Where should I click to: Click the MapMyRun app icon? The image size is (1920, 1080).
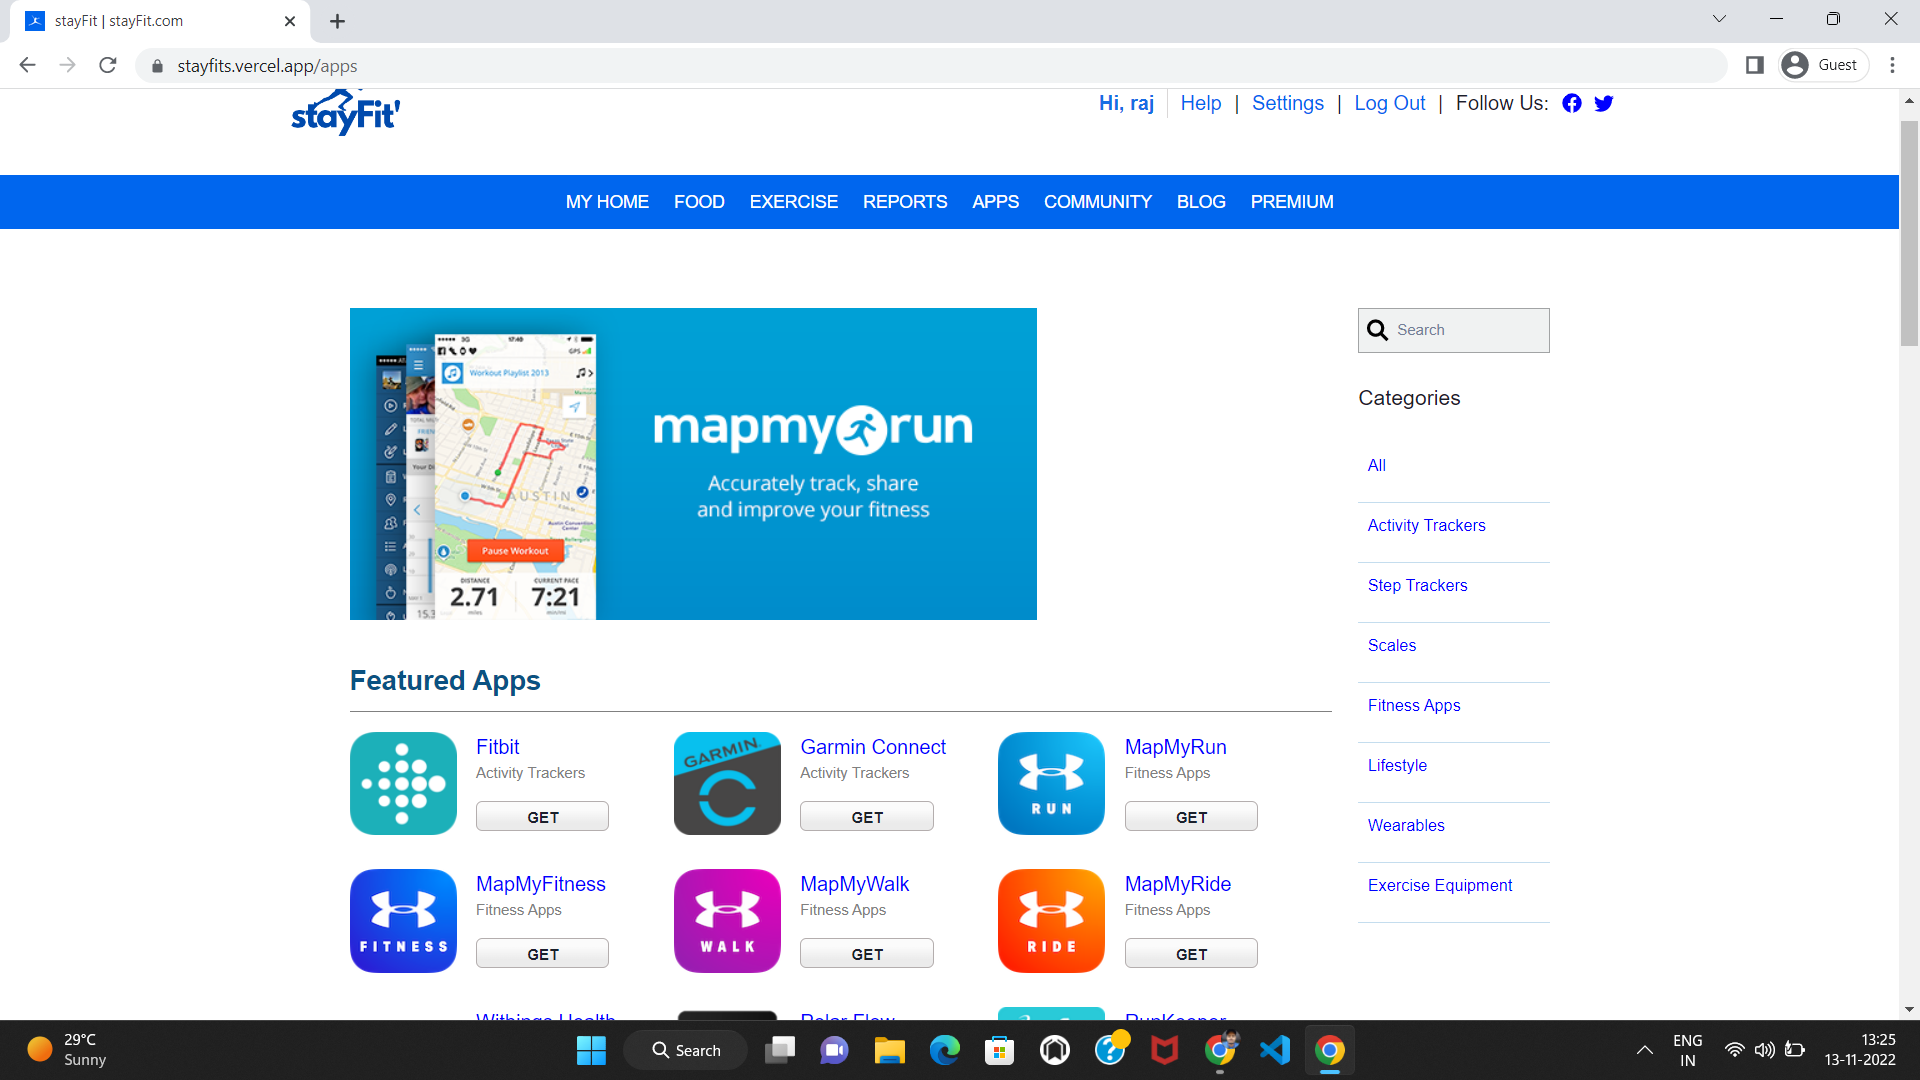pyautogui.click(x=1051, y=783)
